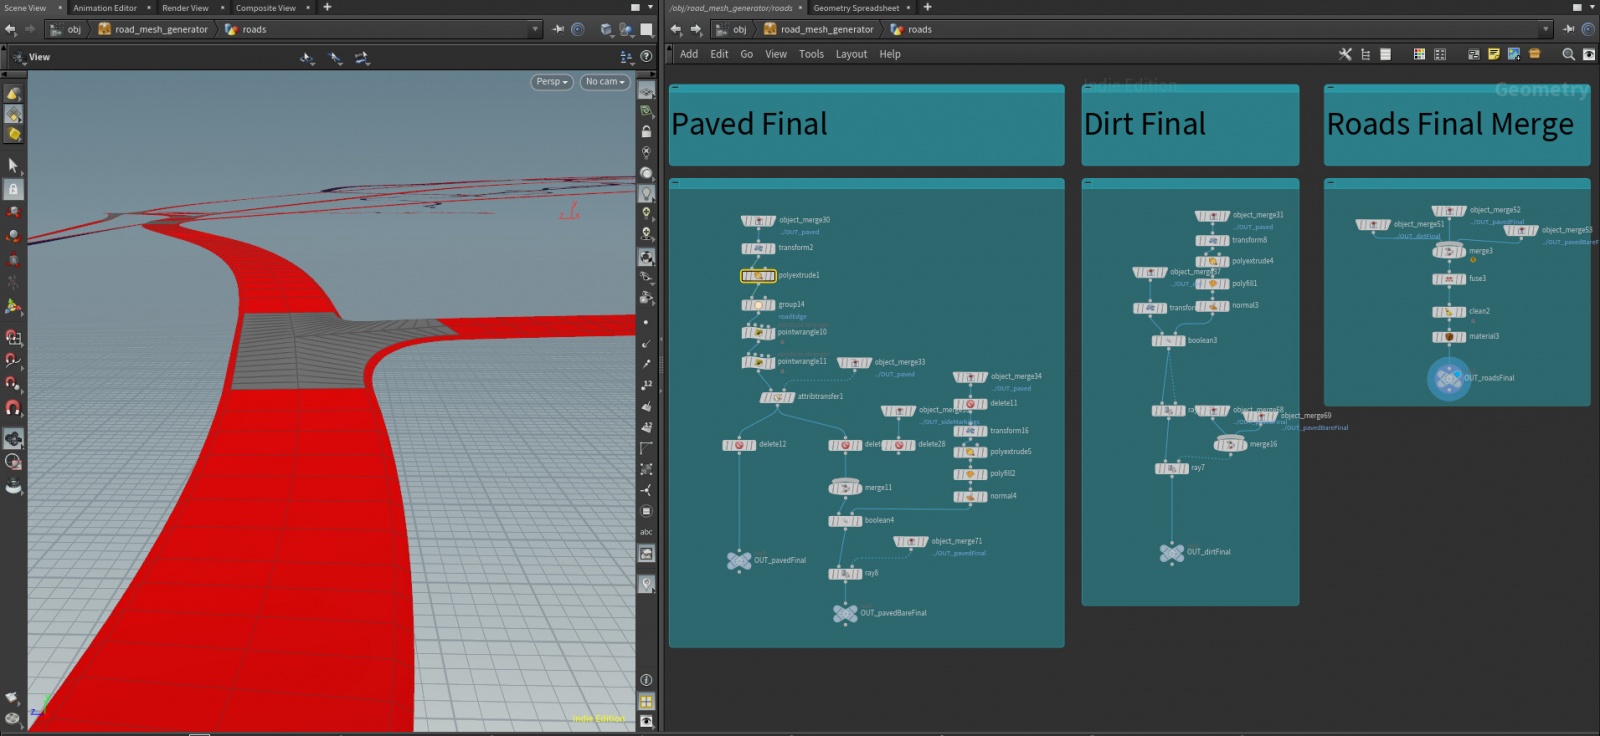Expand the Scene View path history dropdown
This screenshot has width=1600, height=736.
(x=535, y=29)
